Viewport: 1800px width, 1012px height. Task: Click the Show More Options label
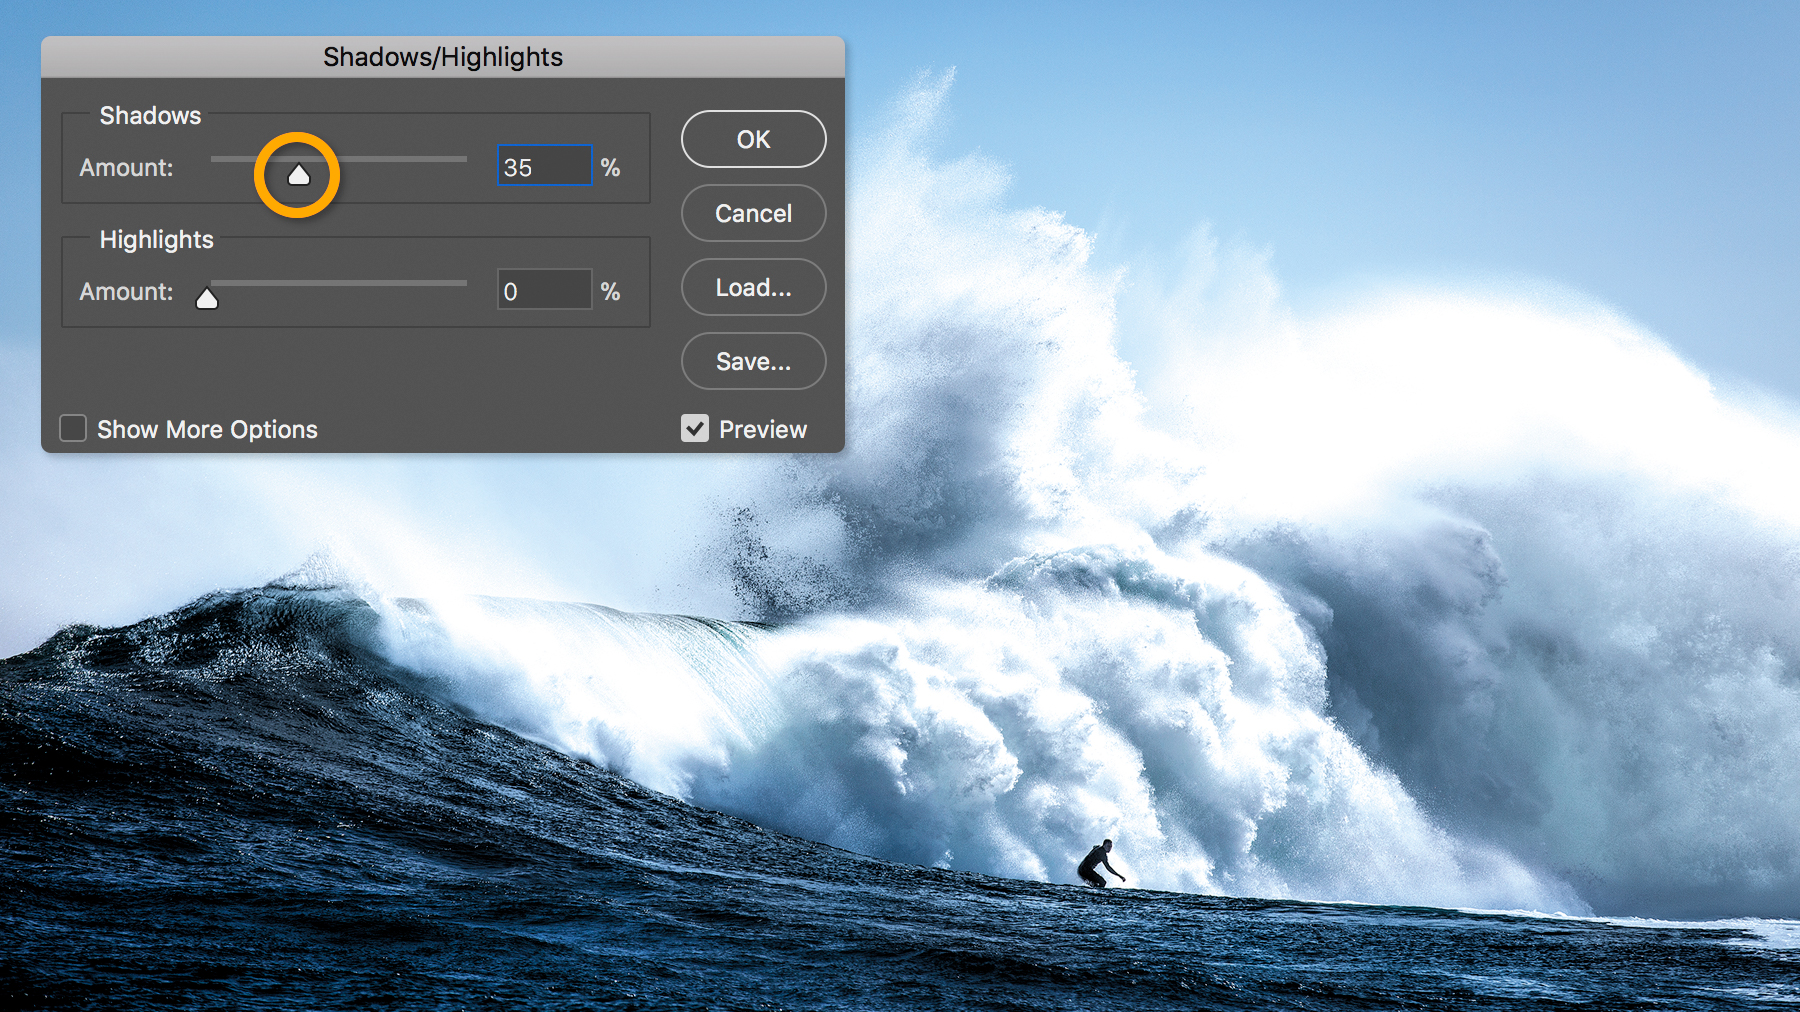(207, 429)
